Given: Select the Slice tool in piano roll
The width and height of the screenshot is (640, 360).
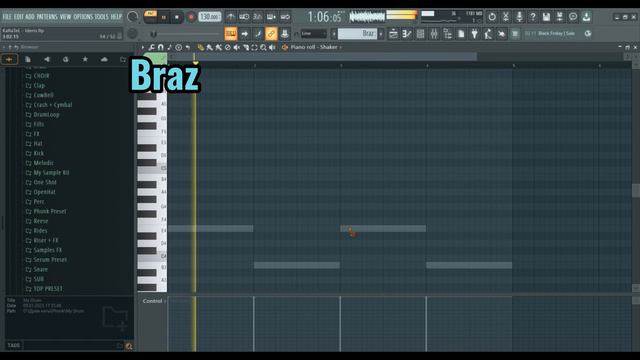Looking at the screenshot, I should coord(246,47).
